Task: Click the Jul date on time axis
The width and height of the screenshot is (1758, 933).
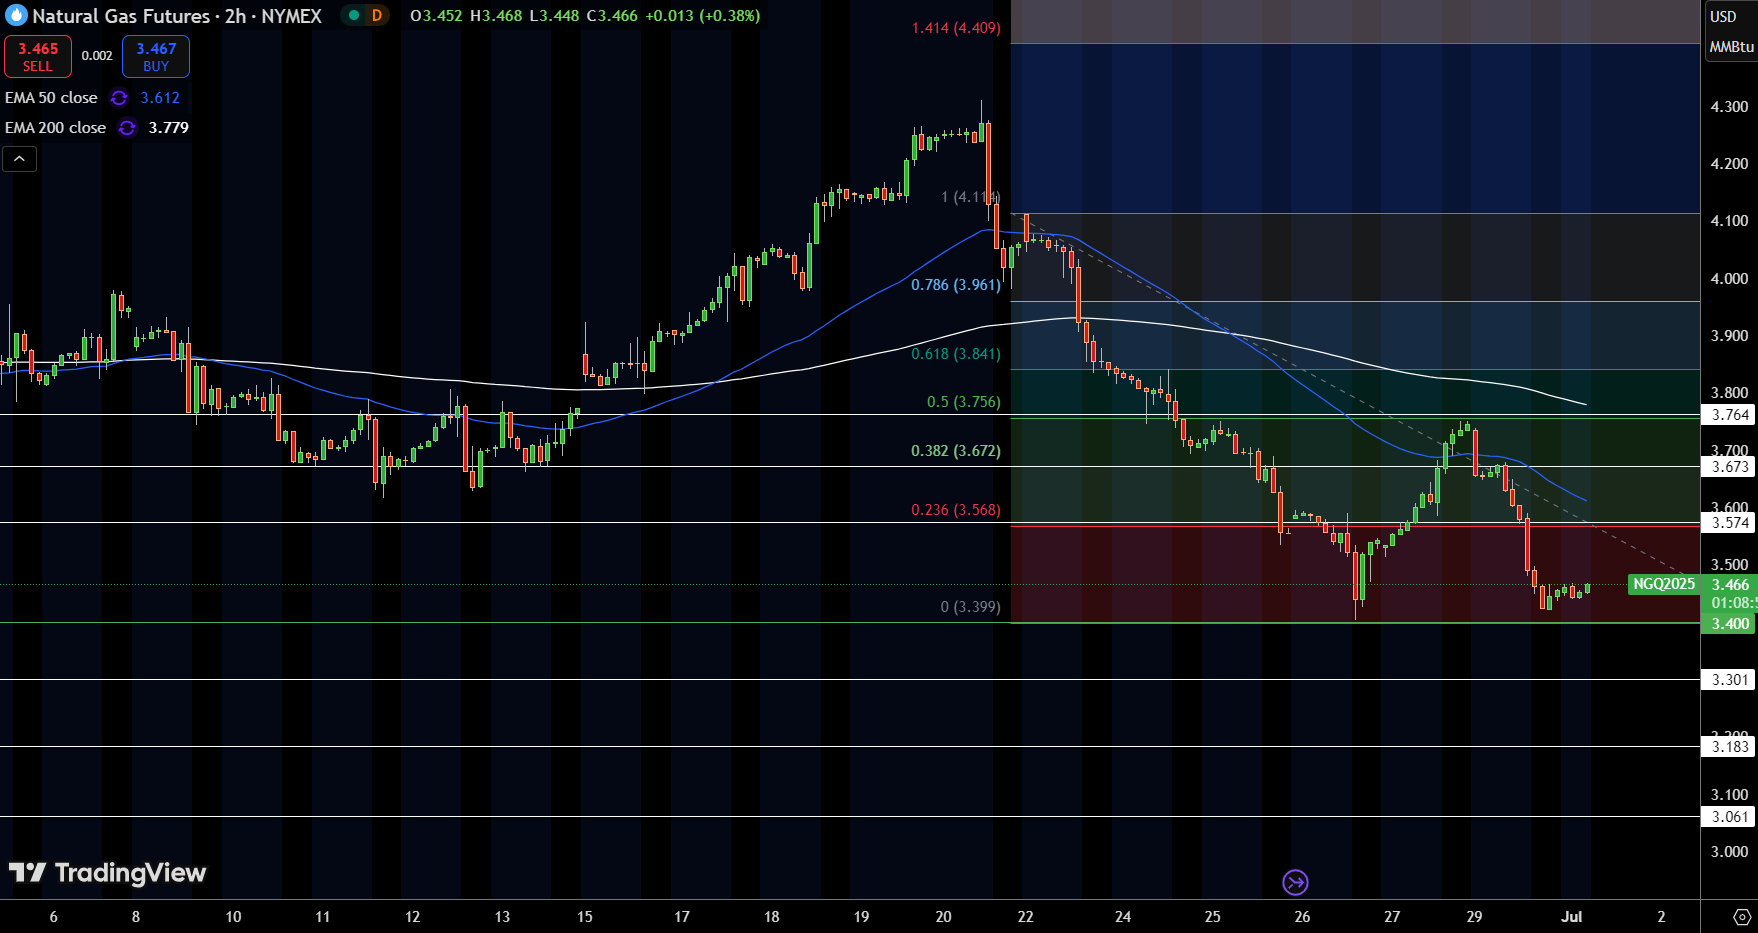Action: 1572,917
